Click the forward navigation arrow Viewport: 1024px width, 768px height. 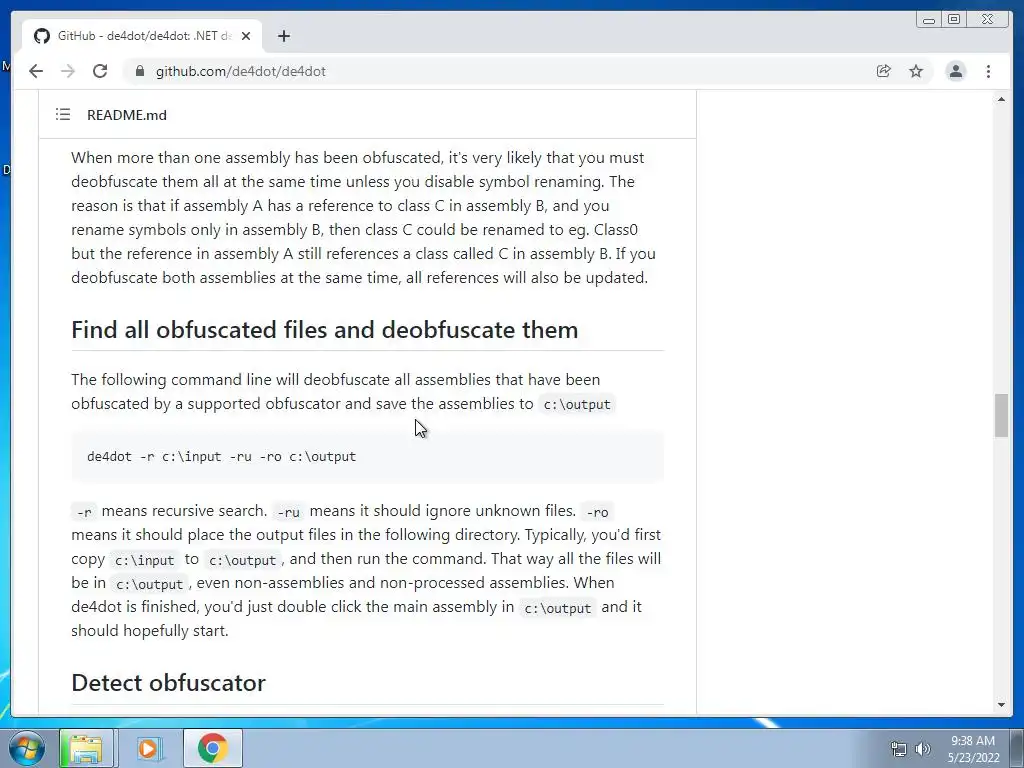click(68, 71)
